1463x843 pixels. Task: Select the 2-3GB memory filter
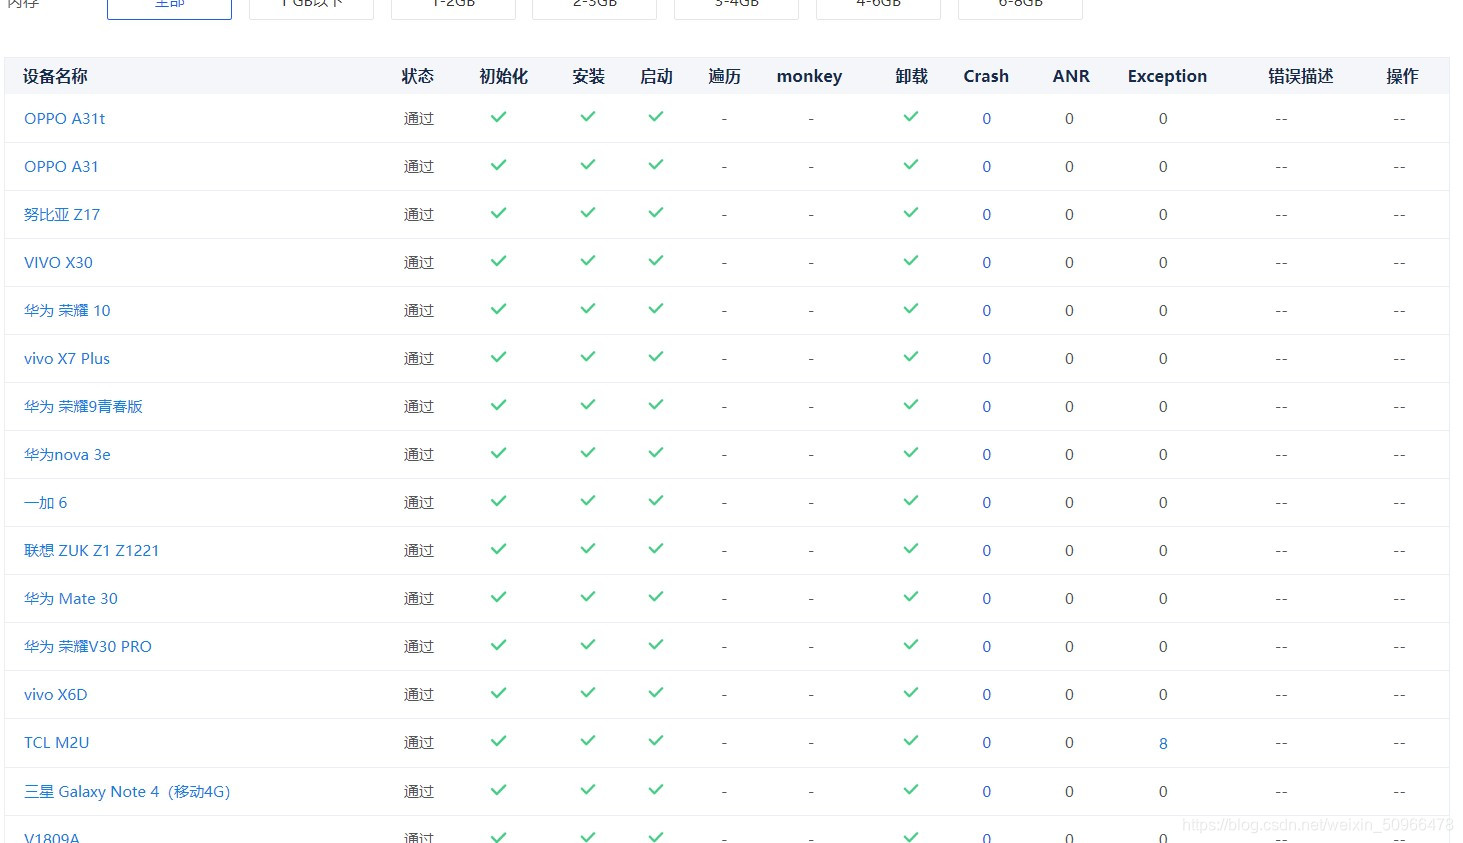(594, 5)
